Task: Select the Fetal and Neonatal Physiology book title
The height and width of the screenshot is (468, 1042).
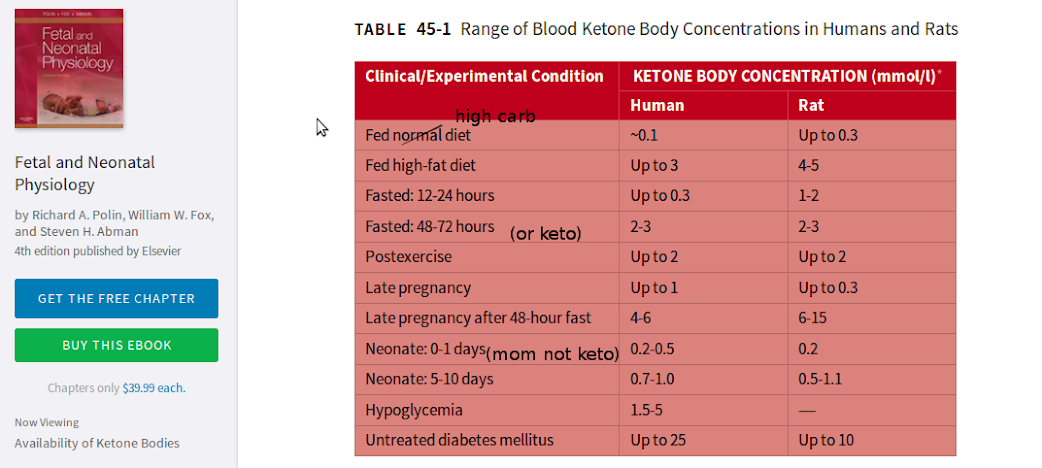Action: pos(84,174)
